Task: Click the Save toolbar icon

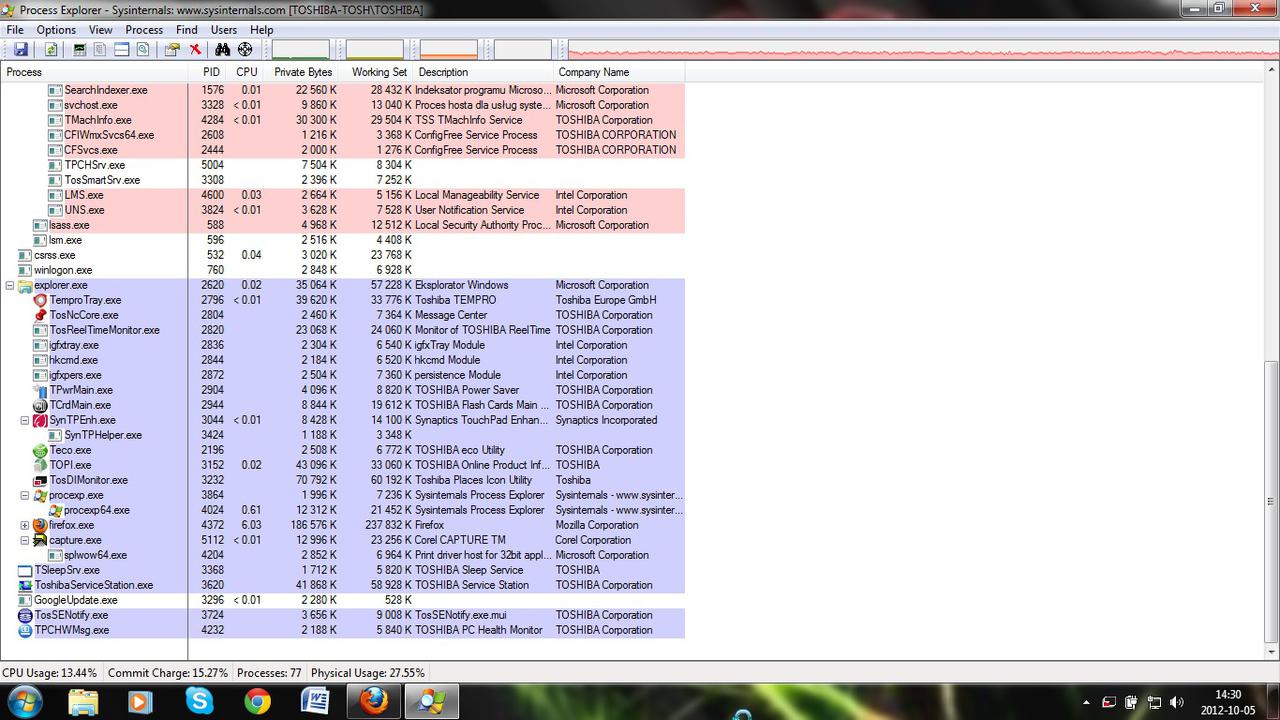Action: pos(21,49)
